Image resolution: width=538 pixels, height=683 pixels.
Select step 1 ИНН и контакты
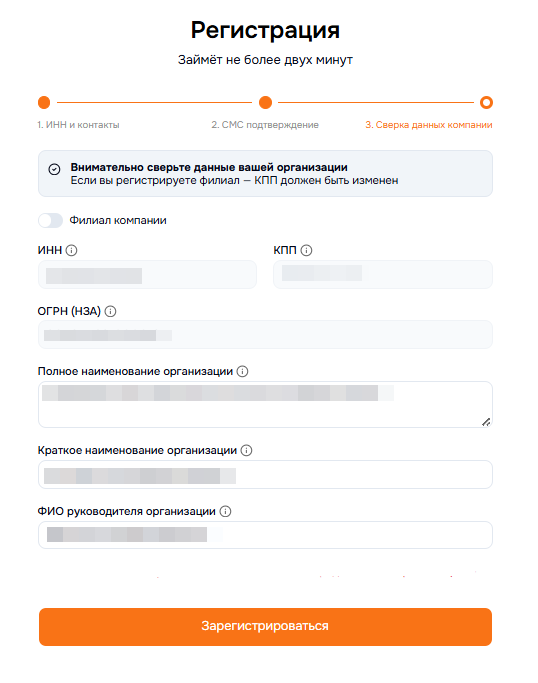click(x=78, y=125)
